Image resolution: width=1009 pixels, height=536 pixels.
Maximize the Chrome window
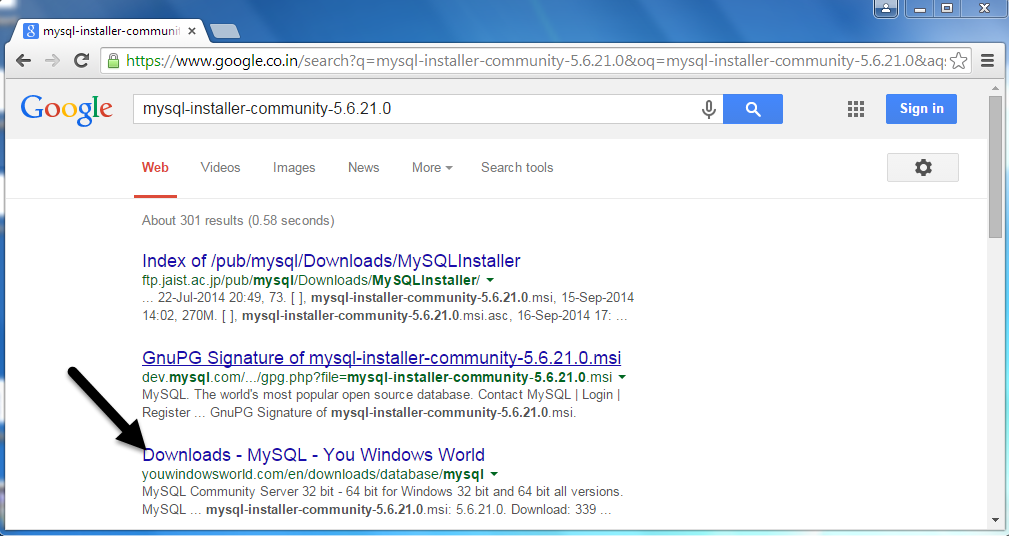point(947,8)
